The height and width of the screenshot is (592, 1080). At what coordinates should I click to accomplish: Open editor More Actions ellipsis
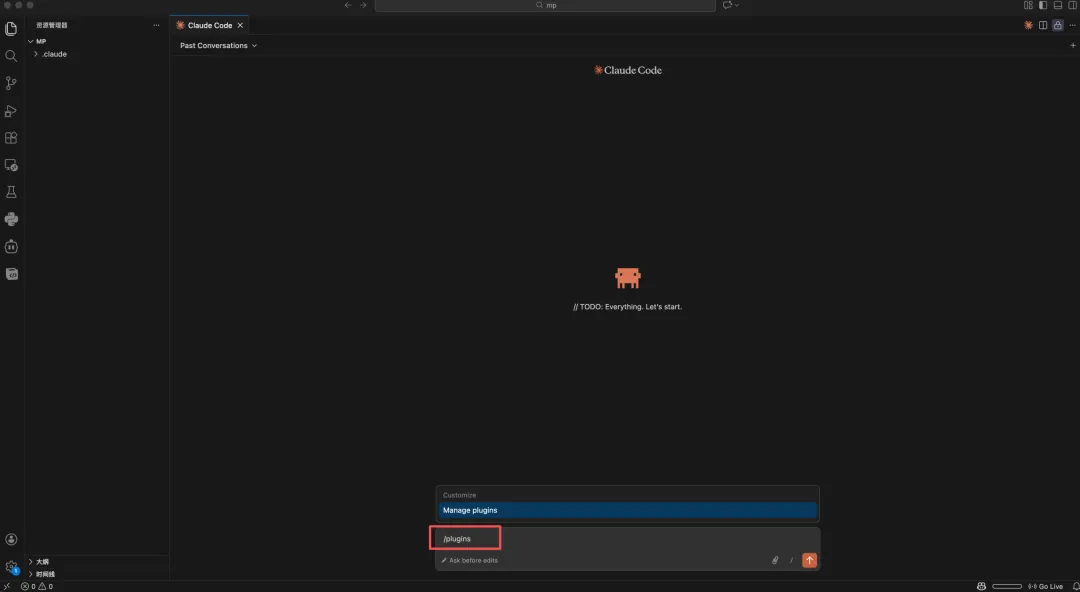pos(1072,25)
